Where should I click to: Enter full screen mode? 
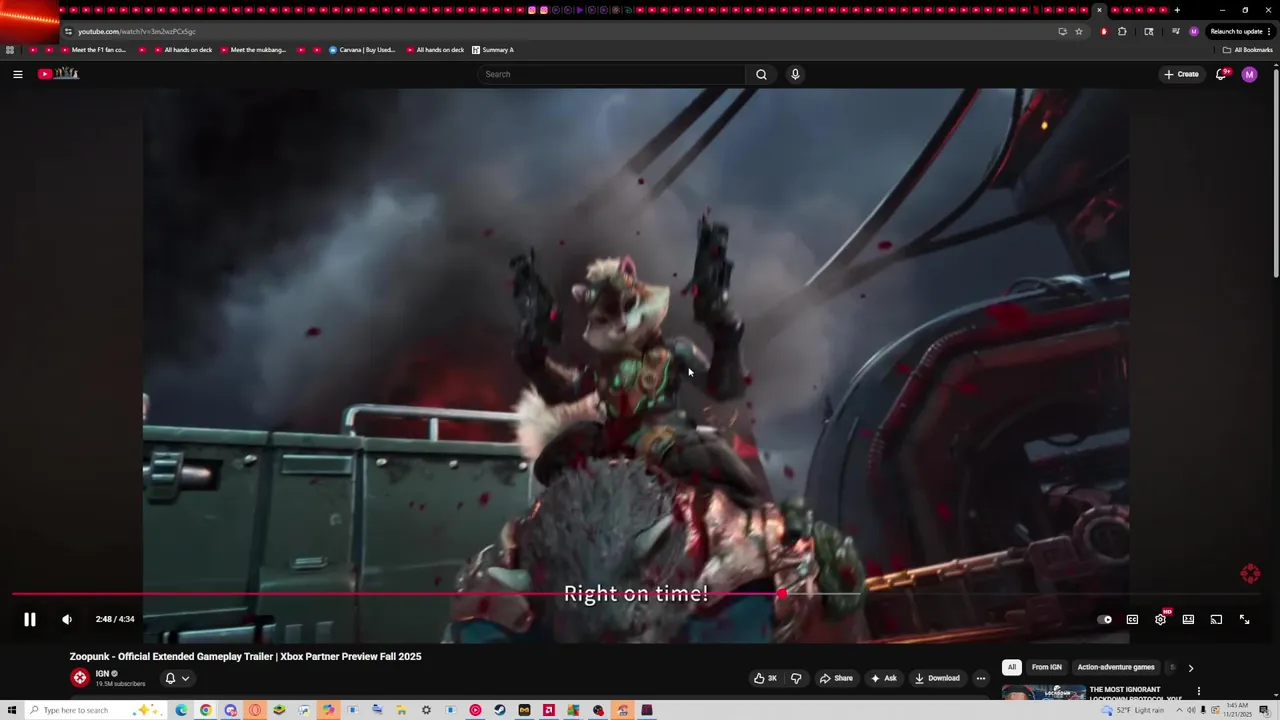1244,619
